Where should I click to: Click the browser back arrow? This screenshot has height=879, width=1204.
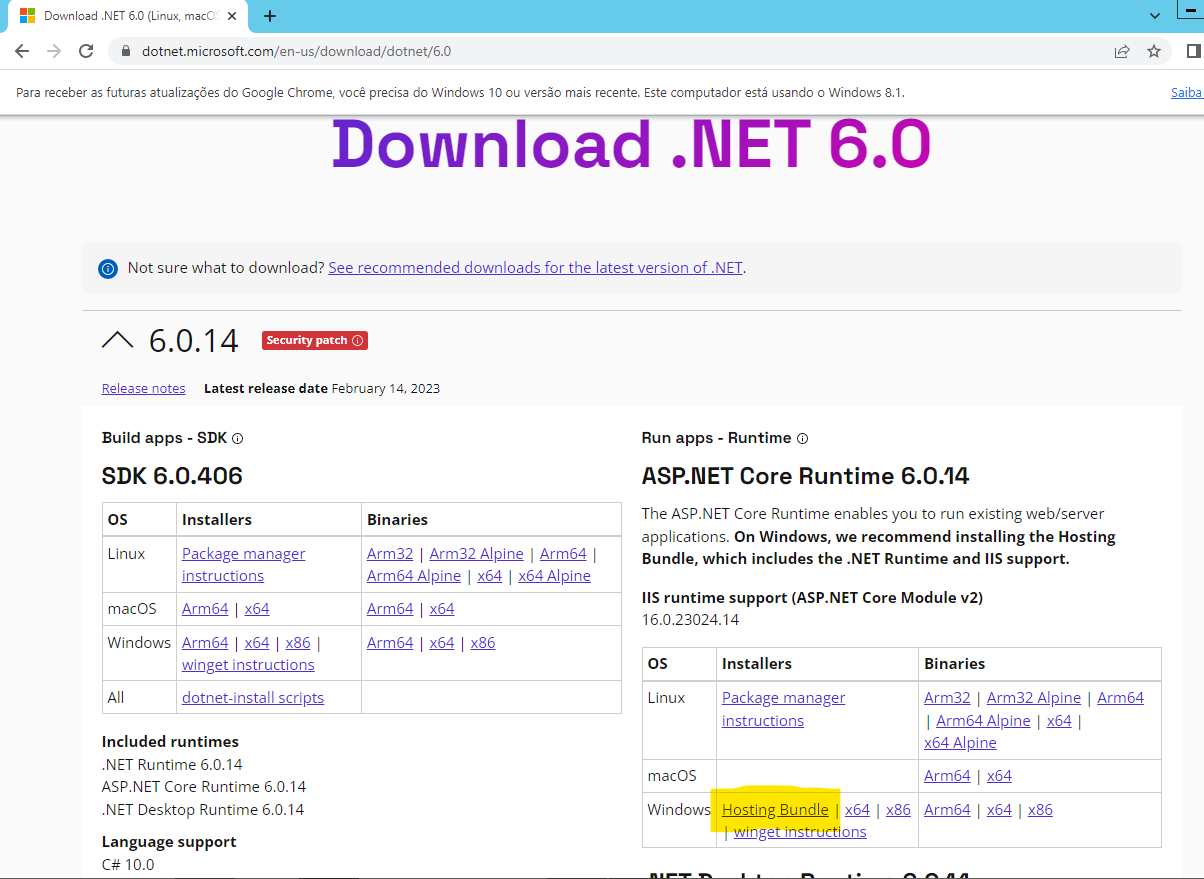pyautogui.click(x=22, y=51)
